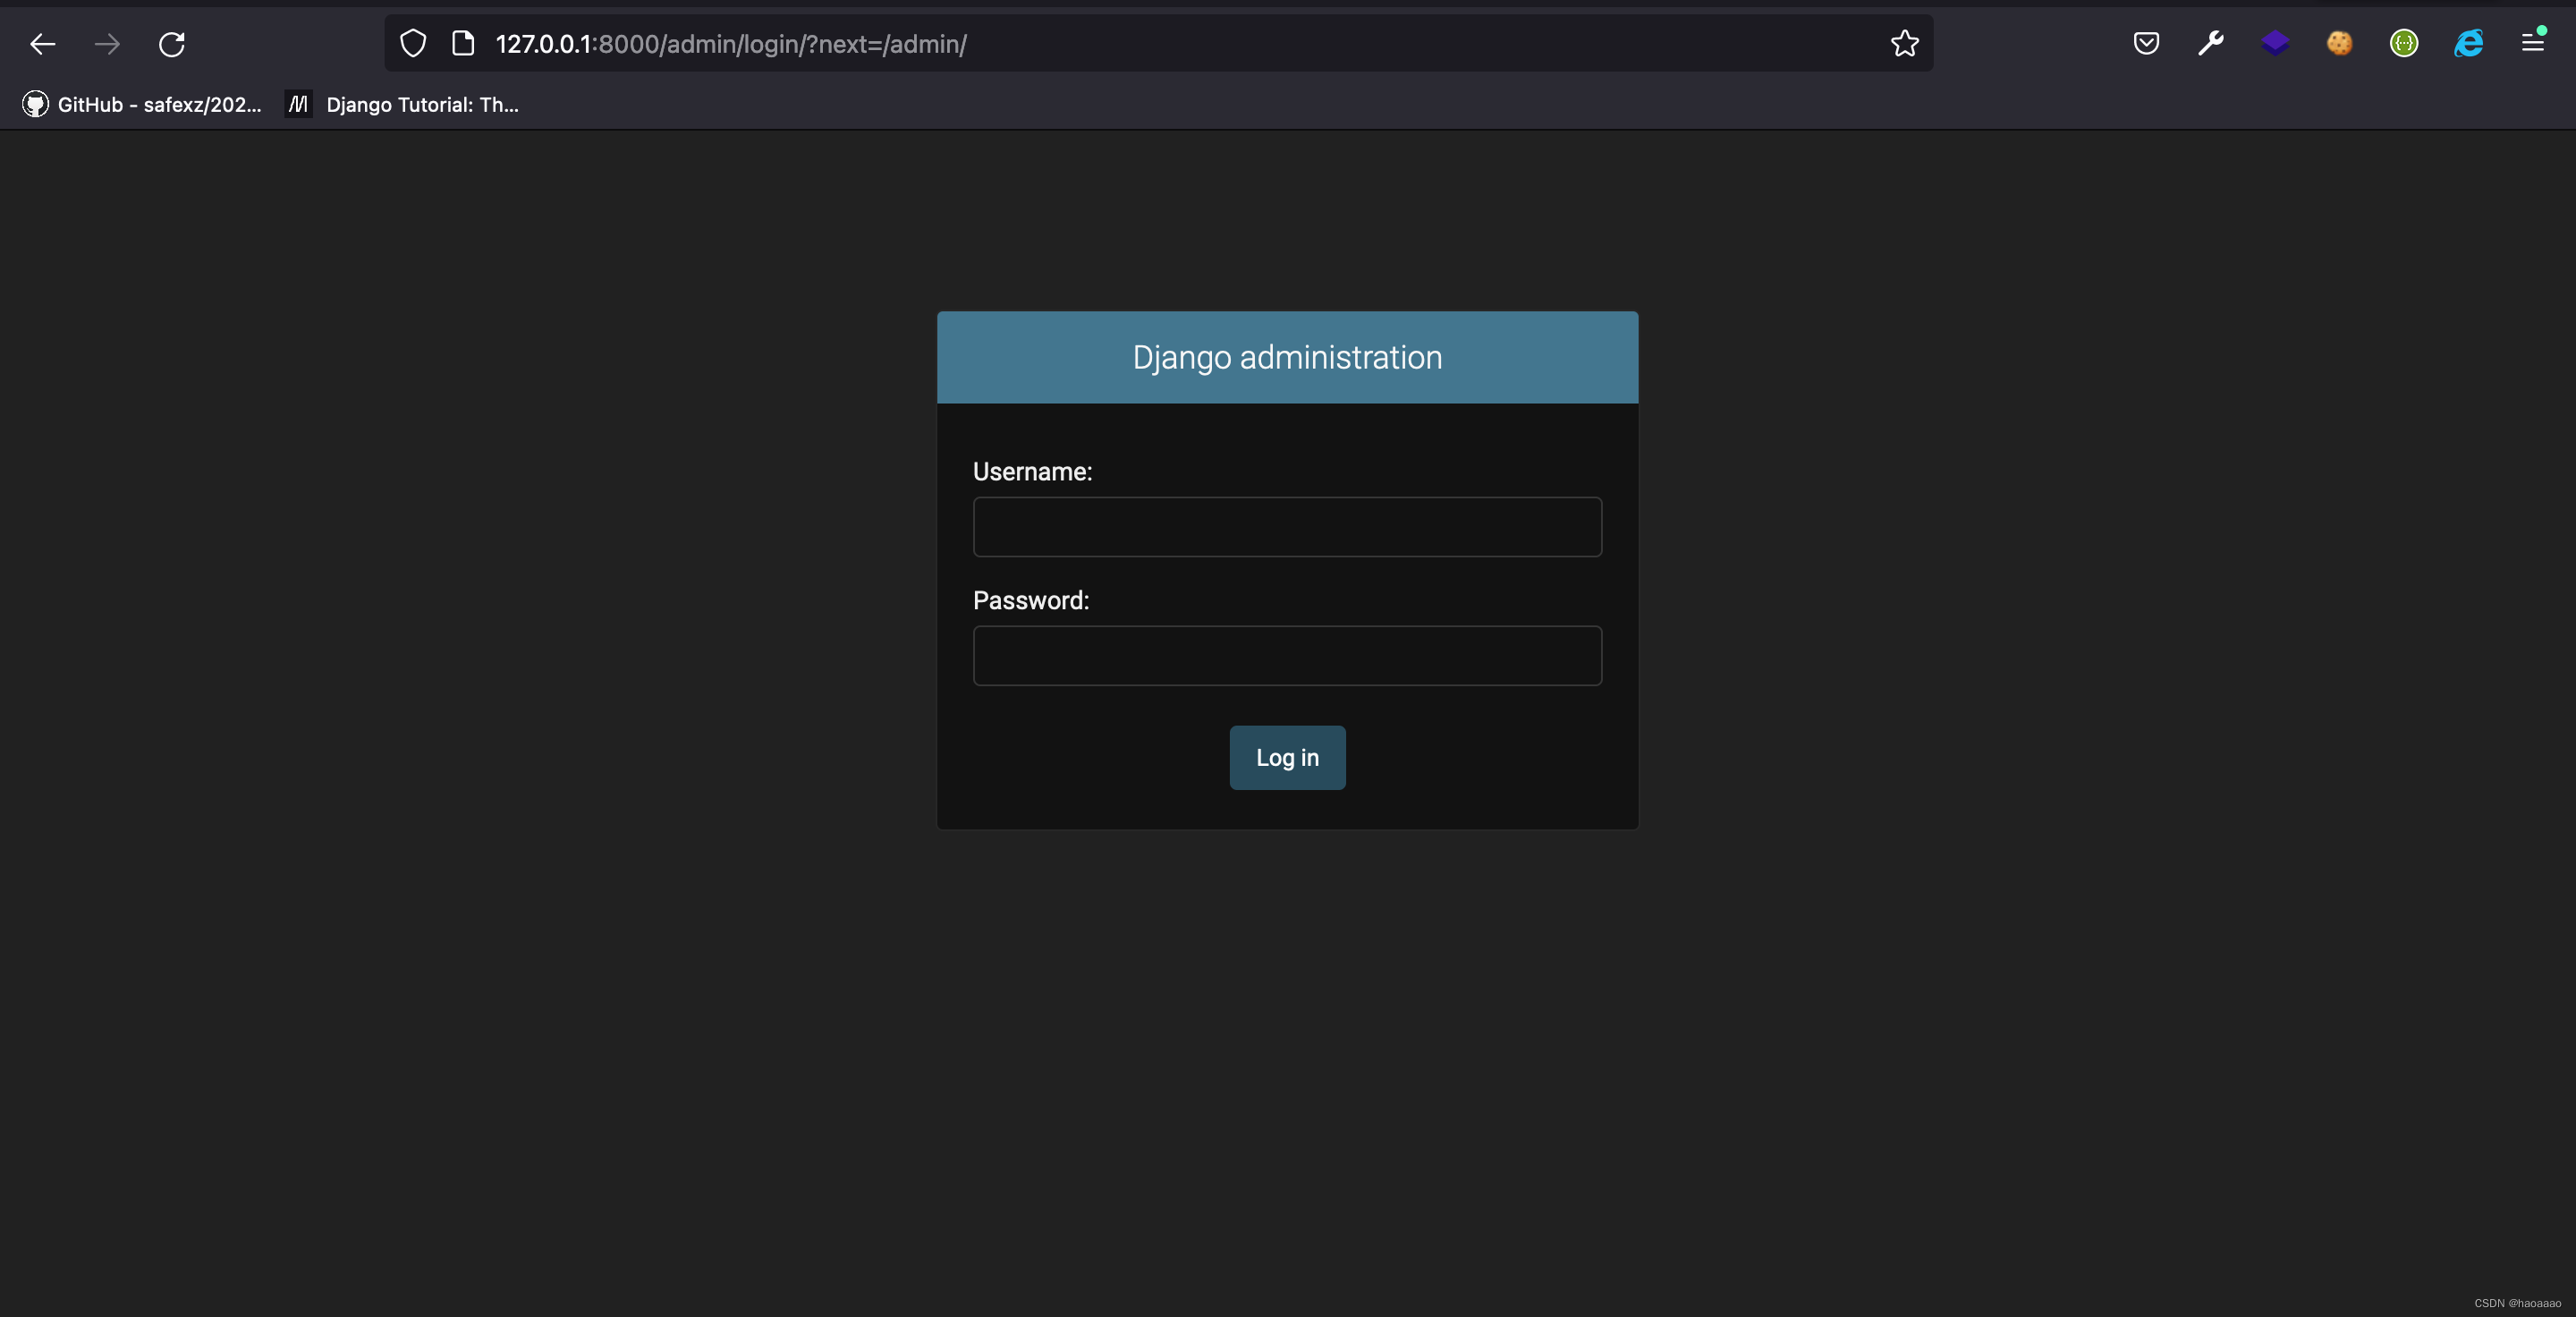Image resolution: width=2576 pixels, height=1317 pixels.
Task: Open the Firefox hamburger menu
Action: [2532, 43]
